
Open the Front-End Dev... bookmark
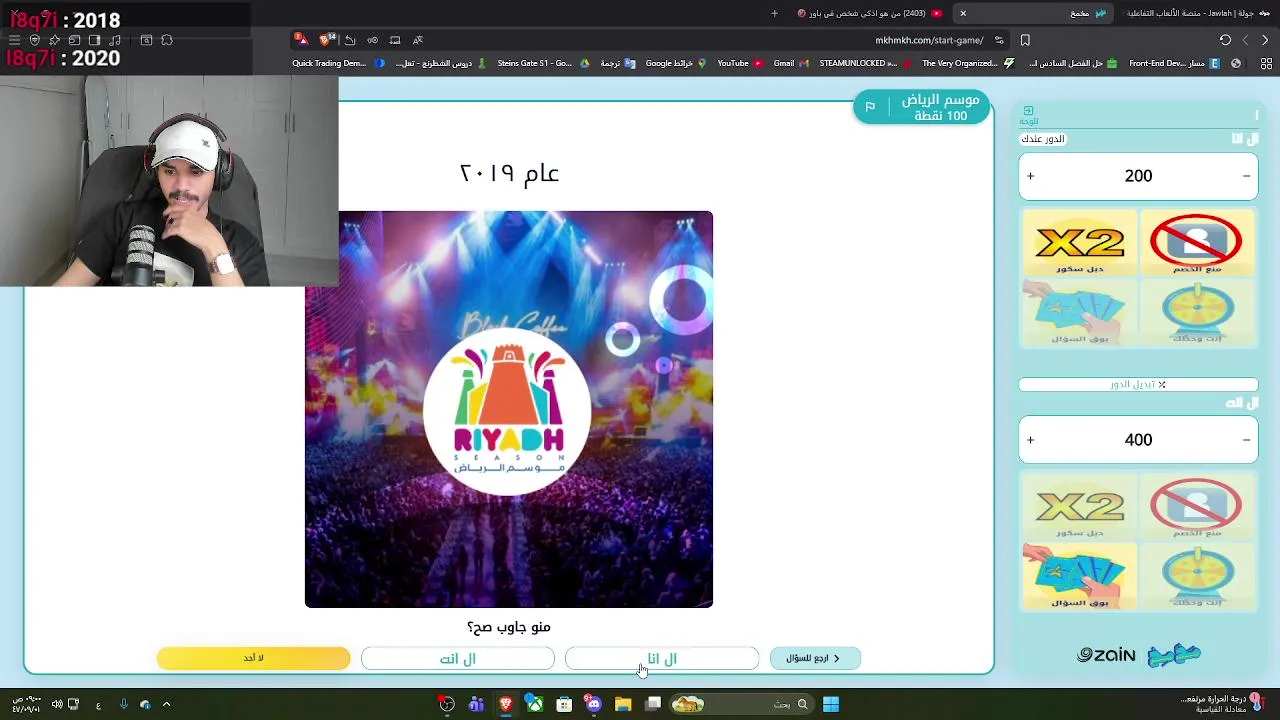tap(1174, 63)
